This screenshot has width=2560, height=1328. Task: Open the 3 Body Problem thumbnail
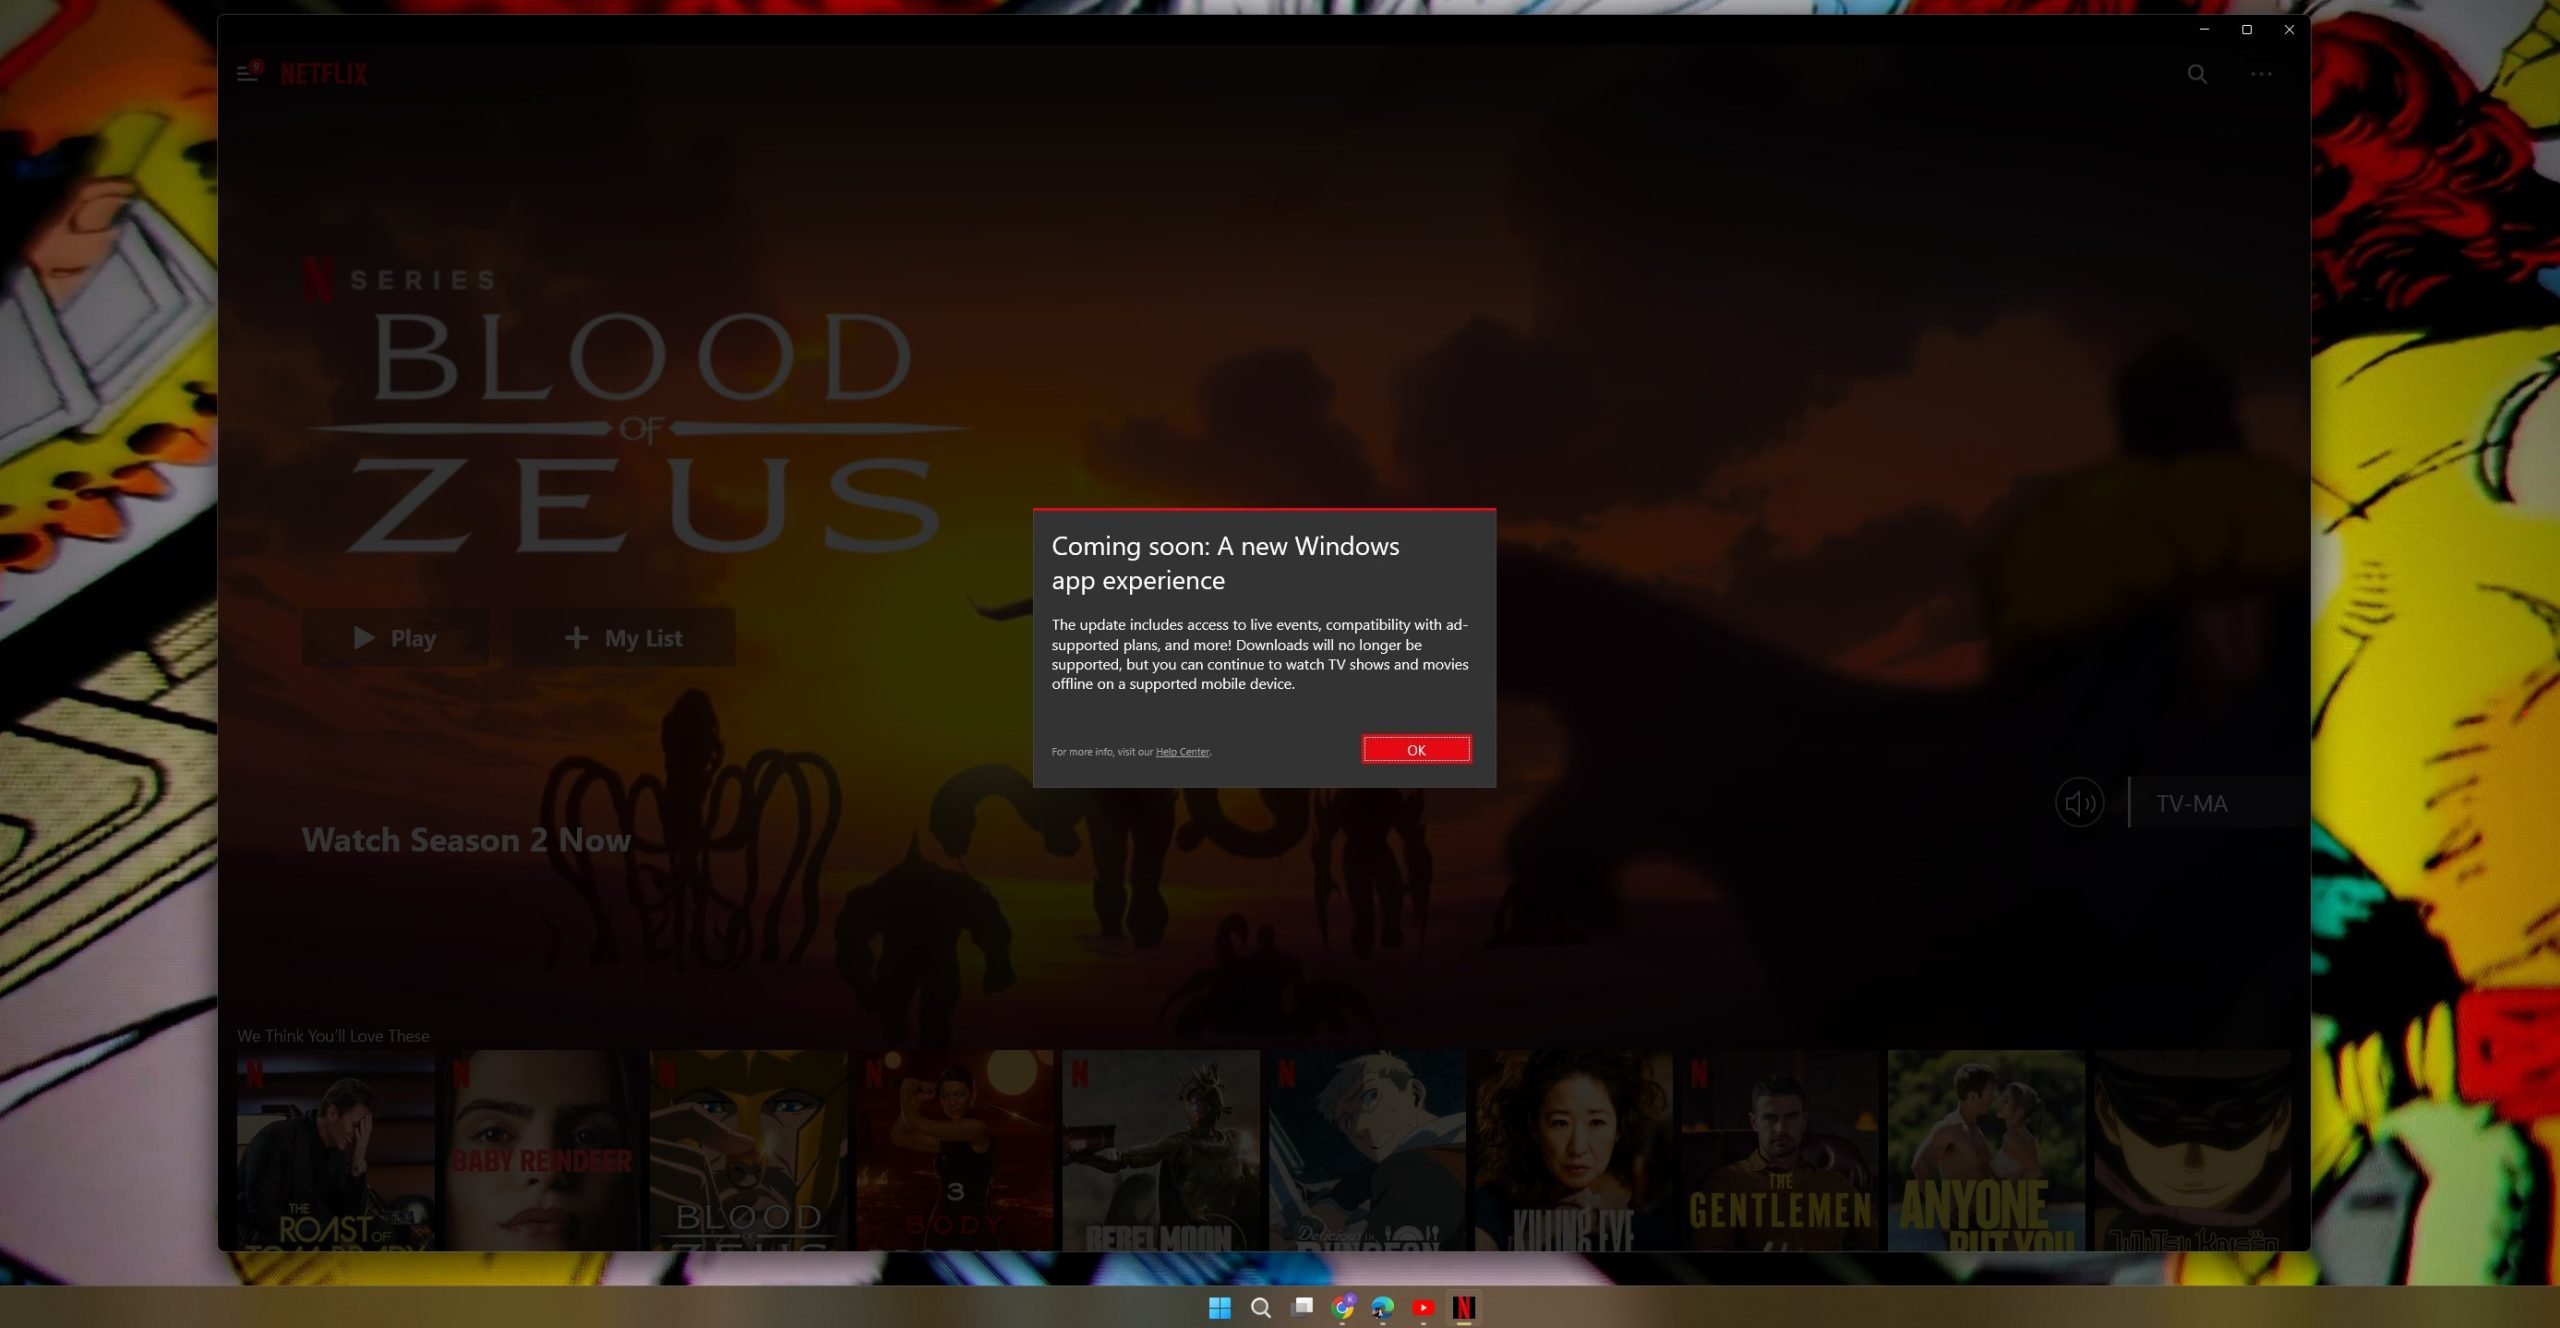955,1150
